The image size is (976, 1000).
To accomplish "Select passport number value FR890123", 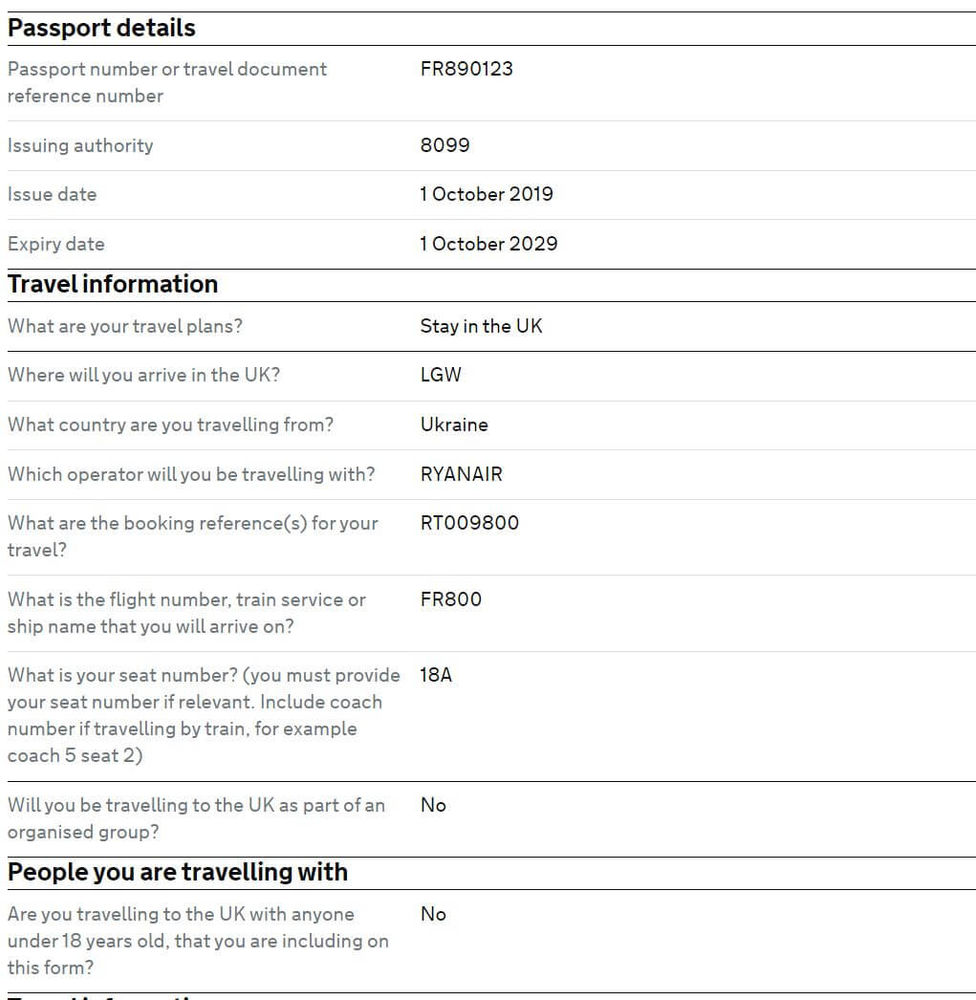I will pyautogui.click(x=466, y=69).
